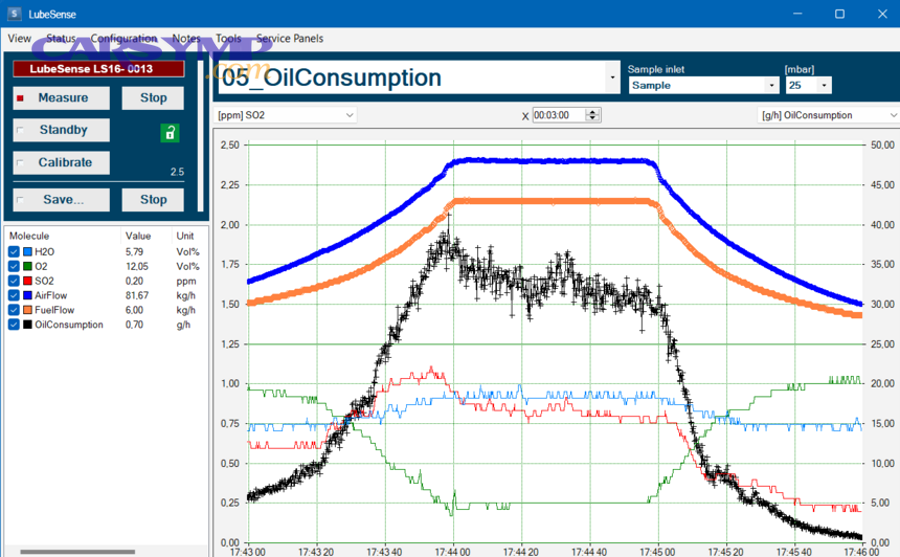Image resolution: width=900 pixels, height=557 pixels.
Task: Open the 05_OilConsumption method dropdown
Action: pyautogui.click(x=612, y=77)
